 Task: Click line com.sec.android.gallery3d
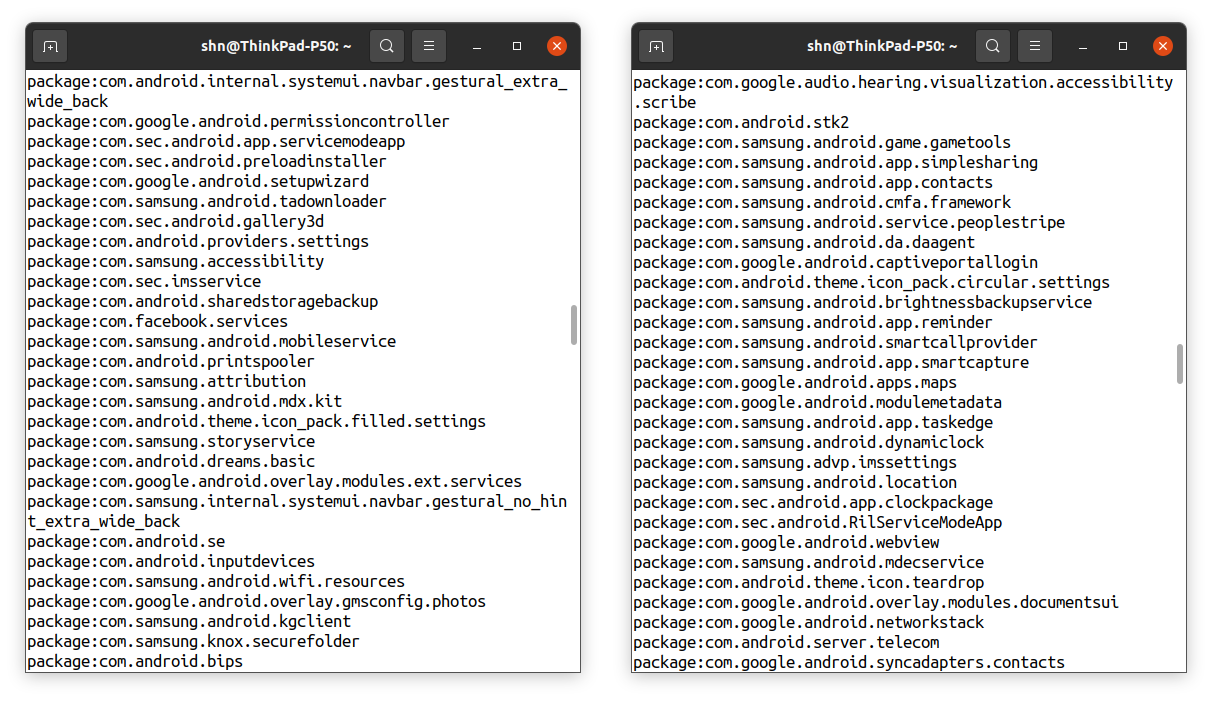(x=176, y=222)
